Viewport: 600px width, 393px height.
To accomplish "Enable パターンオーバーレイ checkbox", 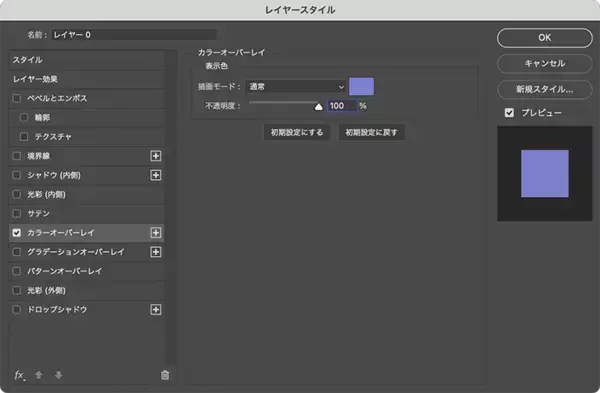I will [x=16, y=271].
